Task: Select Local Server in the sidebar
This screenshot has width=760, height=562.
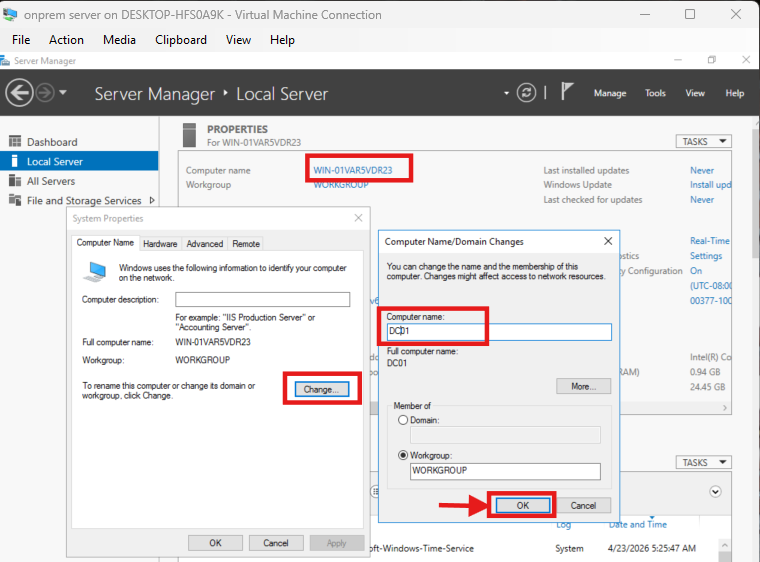Action: pos(54,161)
